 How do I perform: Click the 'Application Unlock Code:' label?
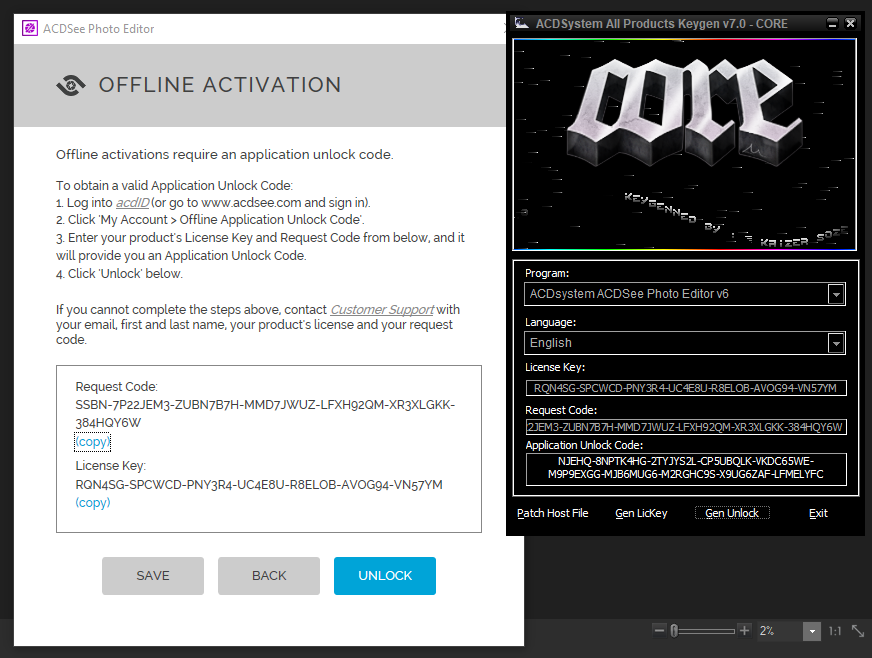(584, 445)
